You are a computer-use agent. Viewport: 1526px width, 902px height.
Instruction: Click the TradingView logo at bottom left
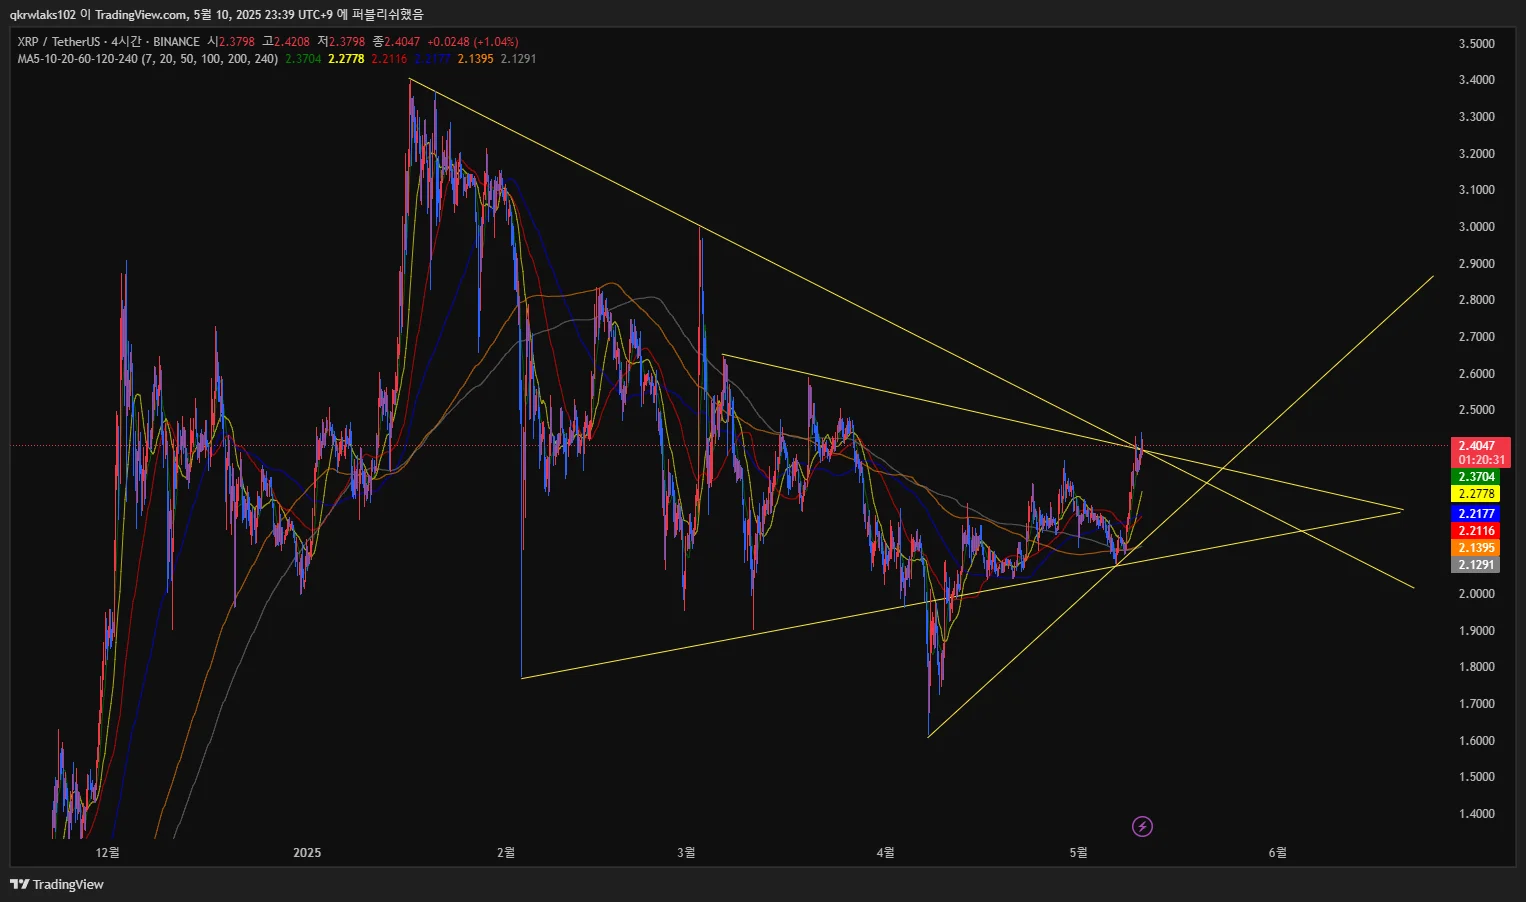pyautogui.click(x=57, y=884)
